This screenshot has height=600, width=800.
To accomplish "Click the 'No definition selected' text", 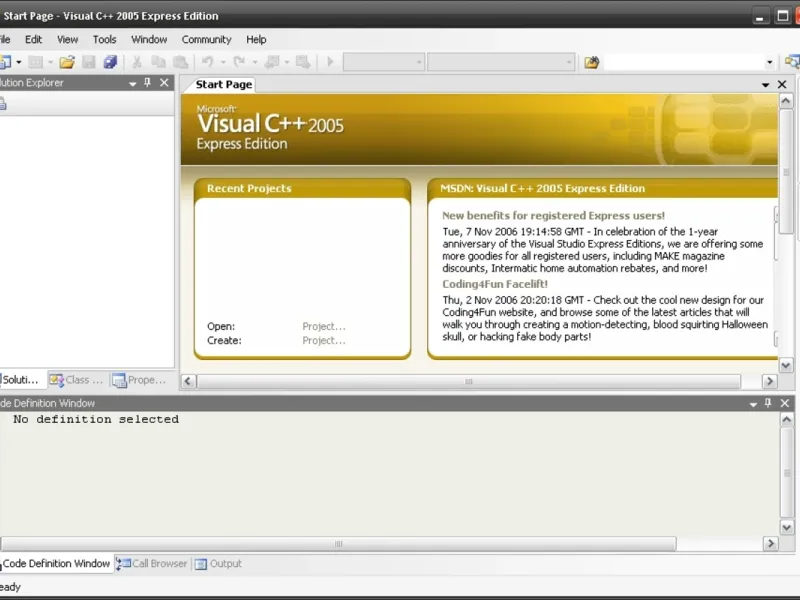I will click(96, 419).
